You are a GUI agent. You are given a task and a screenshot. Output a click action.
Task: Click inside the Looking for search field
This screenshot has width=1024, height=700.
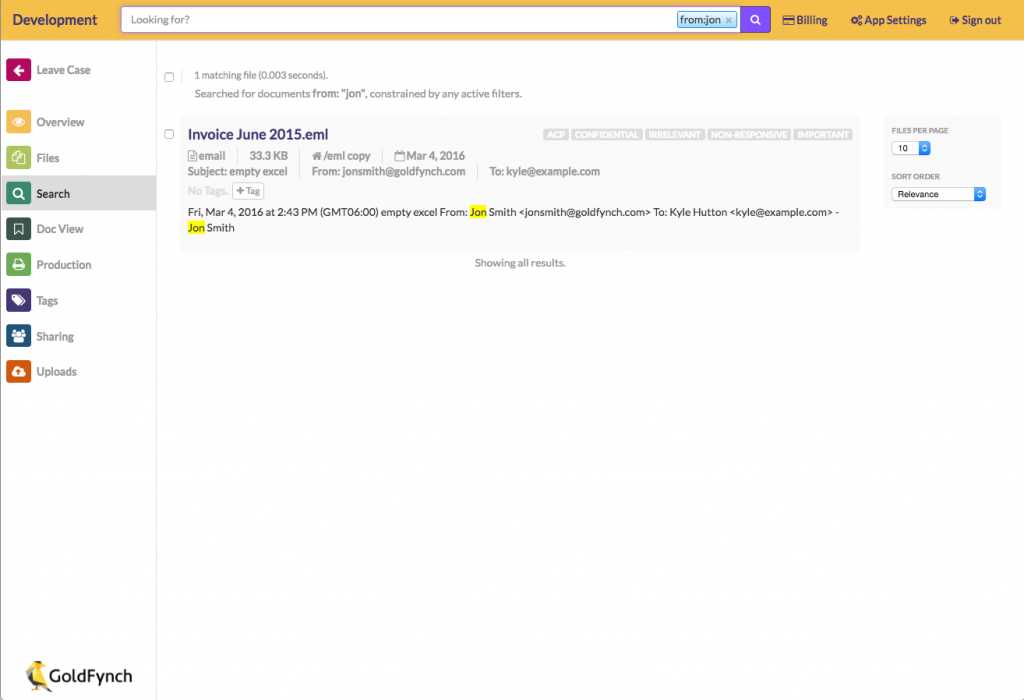click(400, 19)
